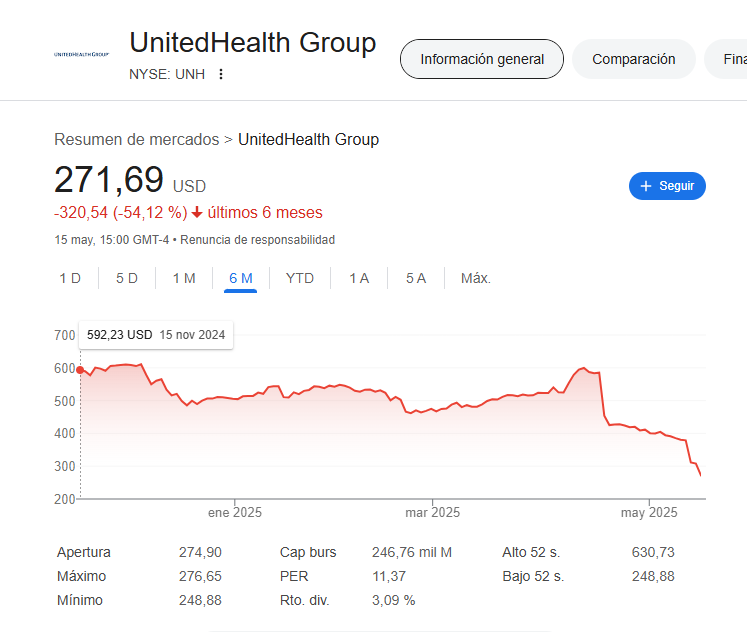This screenshot has height=632, width=747.
Task: Switch chart to 1 M range
Action: point(184,278)
